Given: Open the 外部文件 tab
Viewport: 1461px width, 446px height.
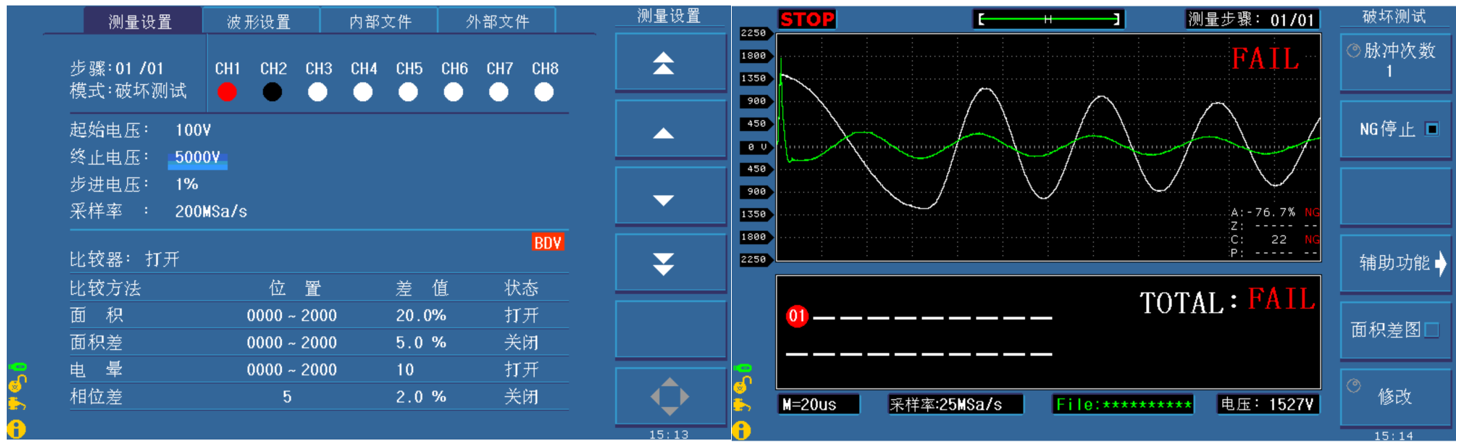Looking at the screenshot, I should point(497,21).
